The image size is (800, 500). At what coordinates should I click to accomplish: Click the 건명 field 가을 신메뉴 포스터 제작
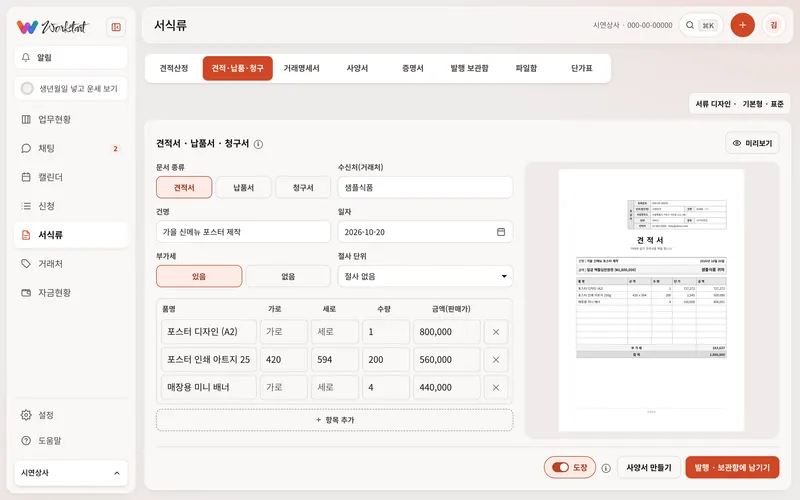tap(243, 232)
